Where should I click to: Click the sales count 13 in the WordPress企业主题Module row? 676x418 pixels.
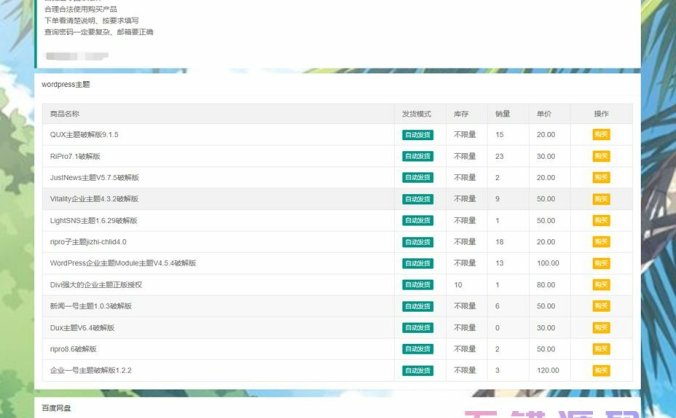[499, 263]
